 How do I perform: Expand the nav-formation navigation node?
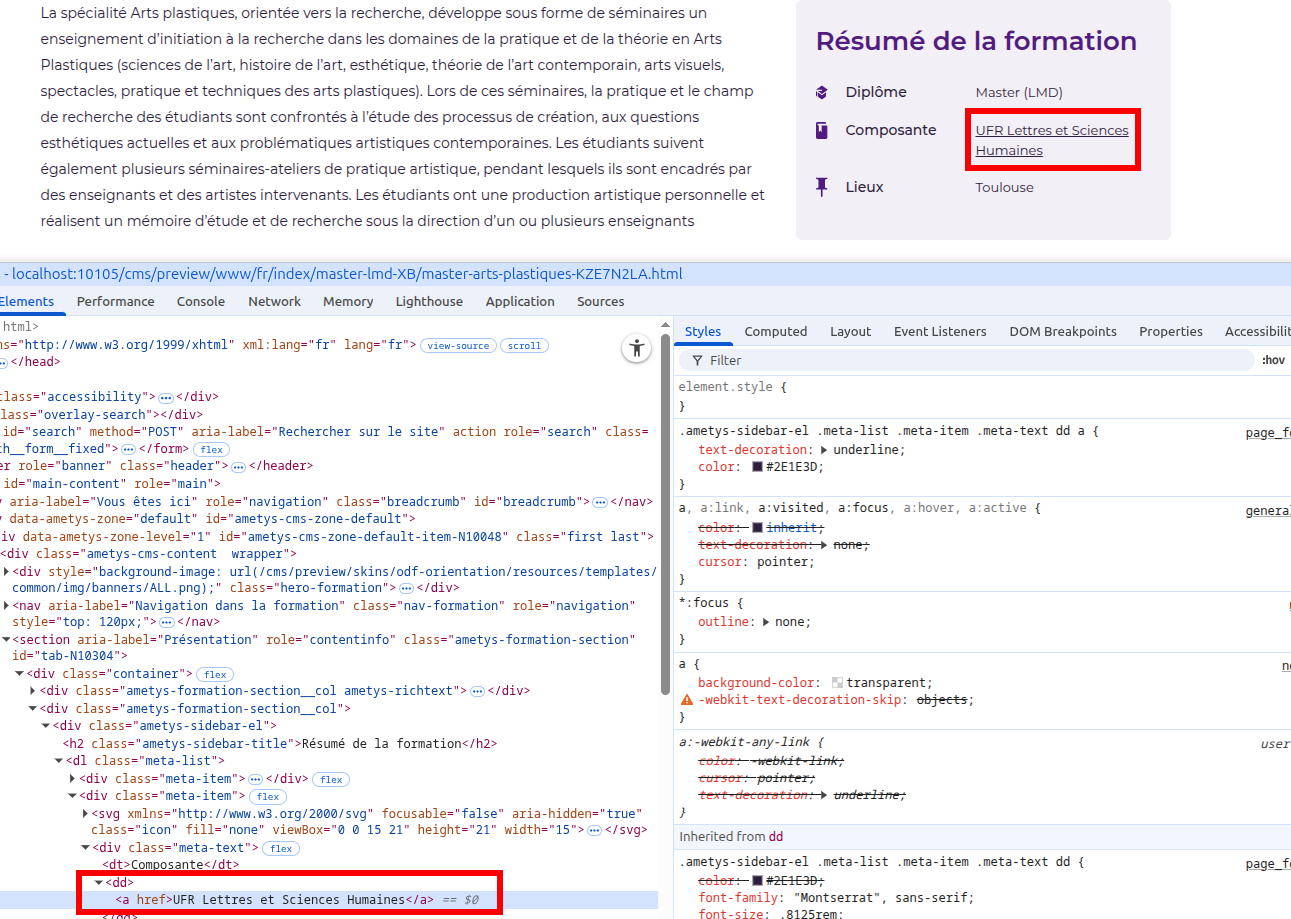tap(8, 606)
